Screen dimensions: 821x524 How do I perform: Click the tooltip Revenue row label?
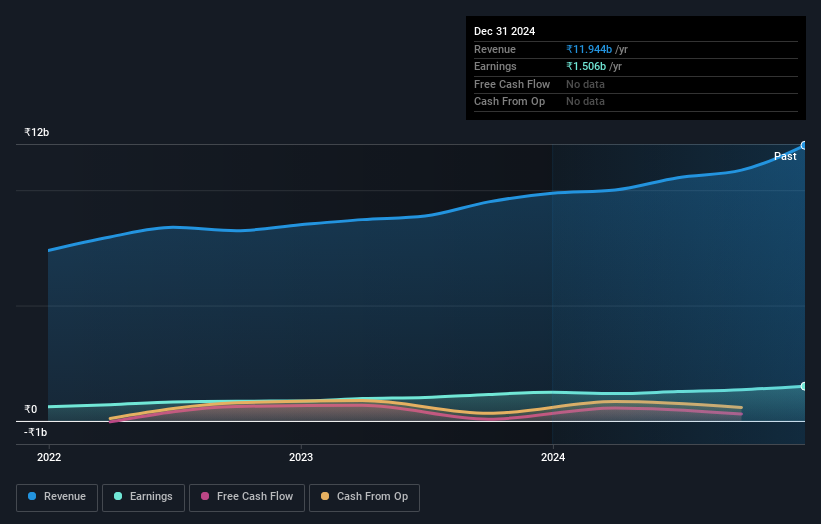tap(495, 49)
